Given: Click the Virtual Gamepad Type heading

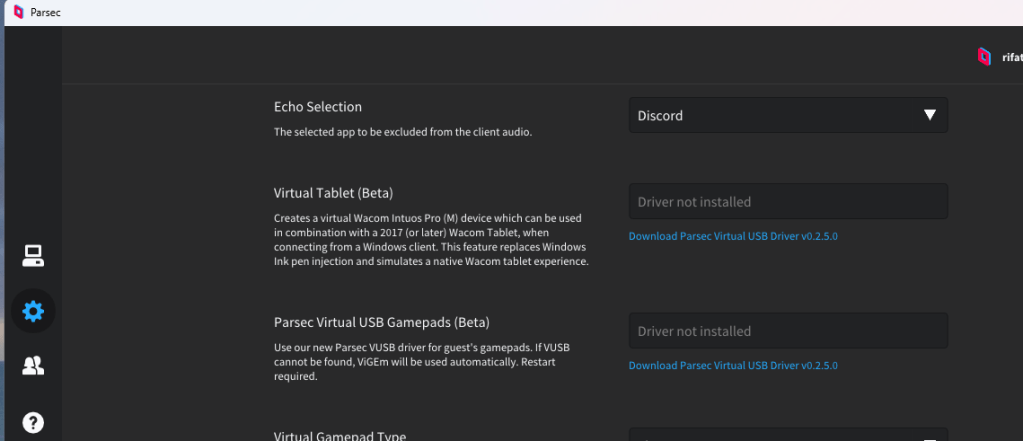Looking at the screenshot, I should [340, 436].
